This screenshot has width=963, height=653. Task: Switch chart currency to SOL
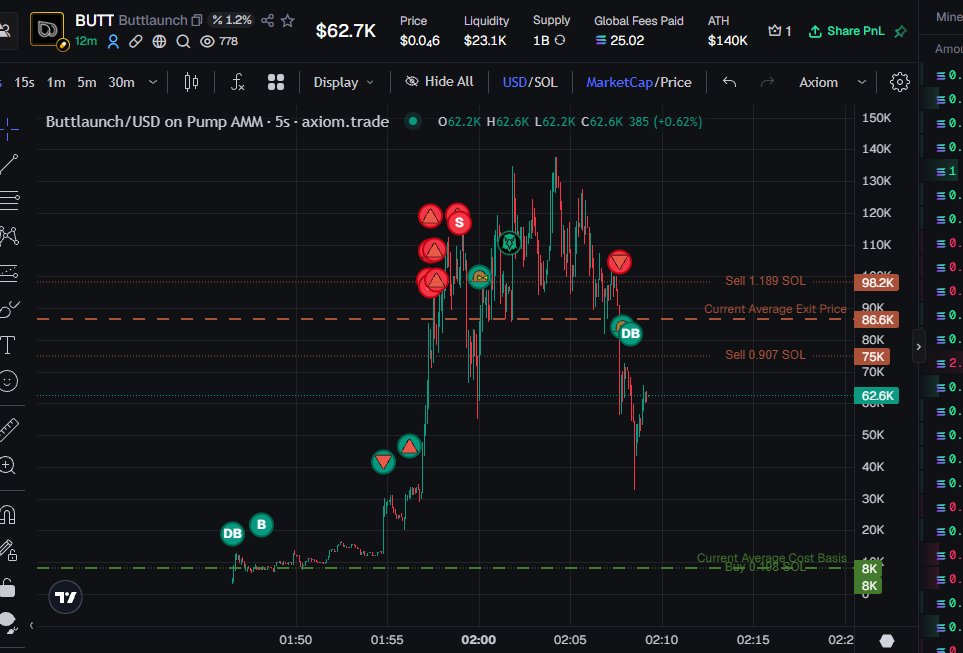(545, 82)
